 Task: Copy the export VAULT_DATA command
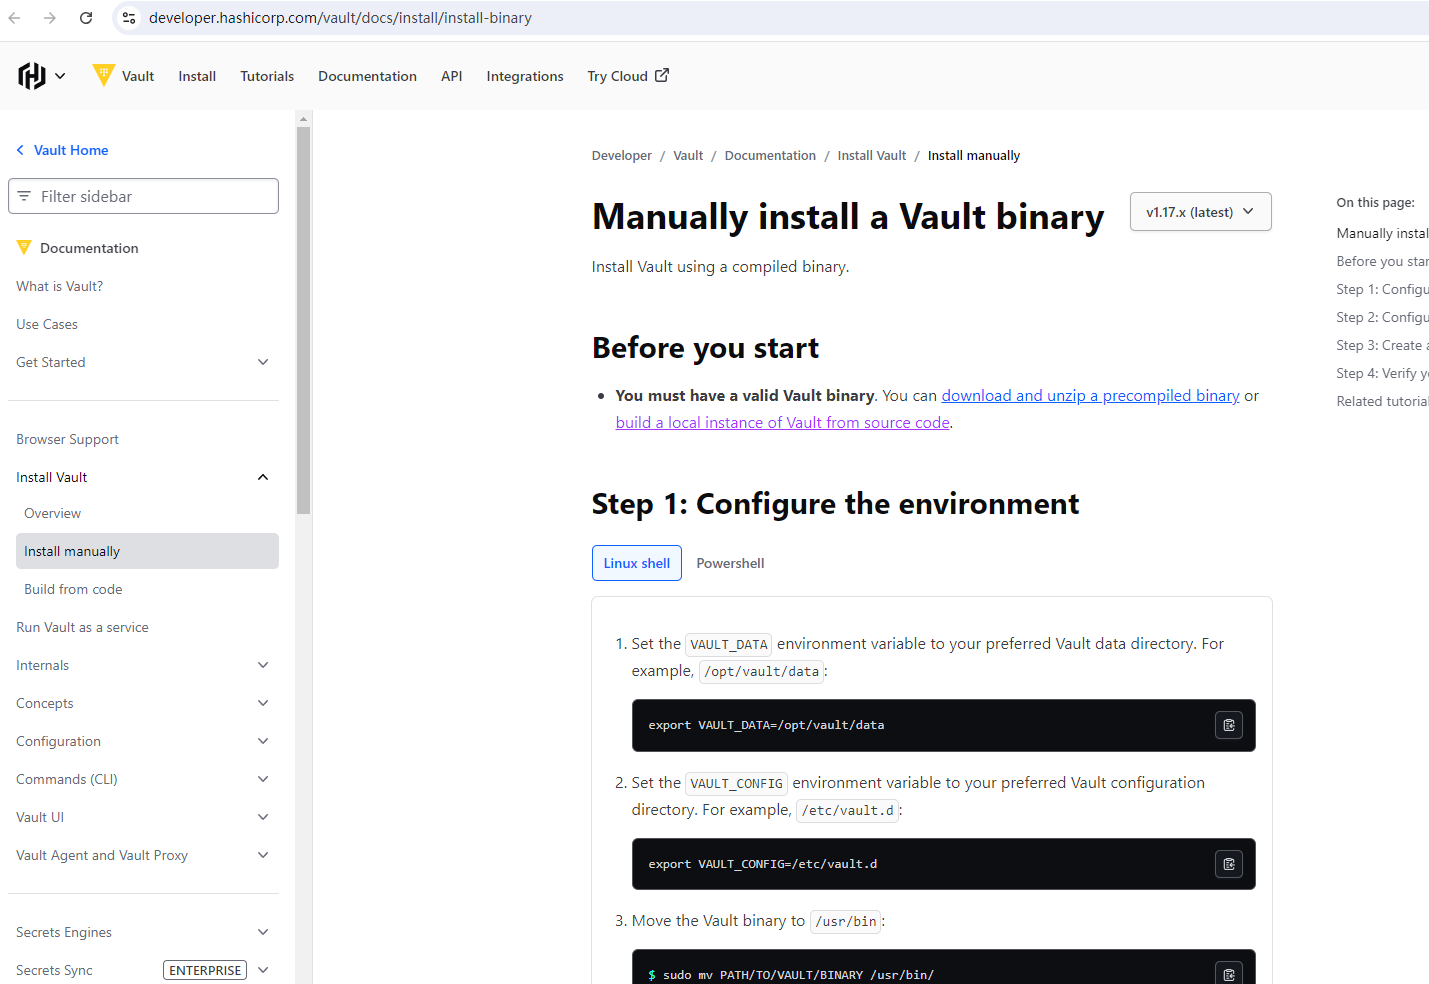[x=1229, y=725]
